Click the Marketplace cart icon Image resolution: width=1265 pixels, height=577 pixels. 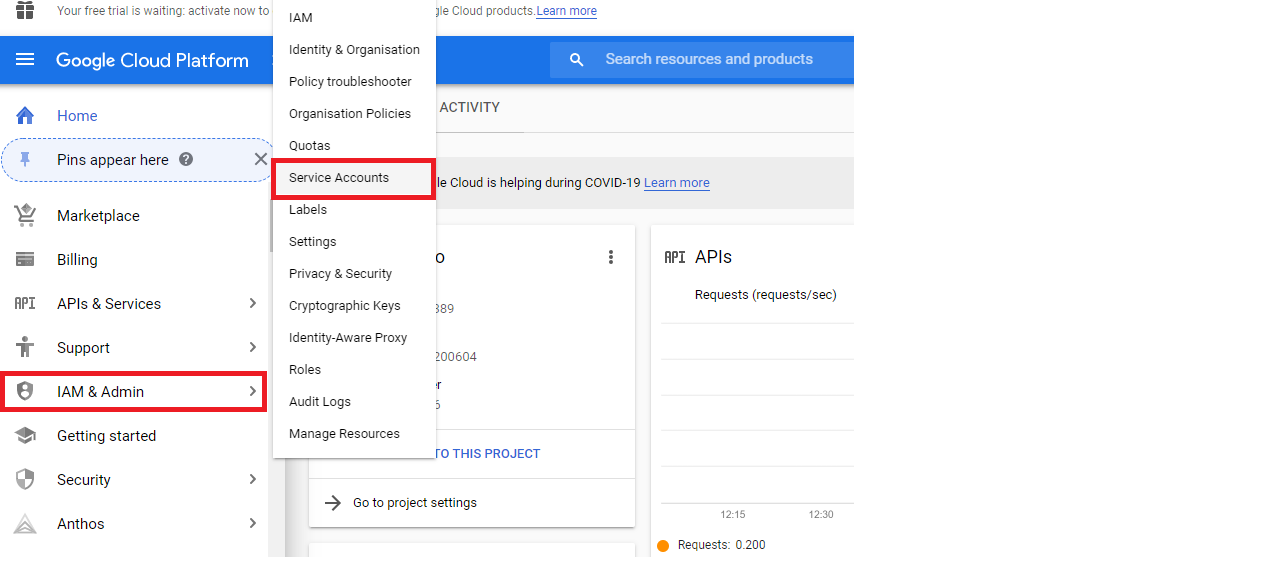tap(25, 215)
